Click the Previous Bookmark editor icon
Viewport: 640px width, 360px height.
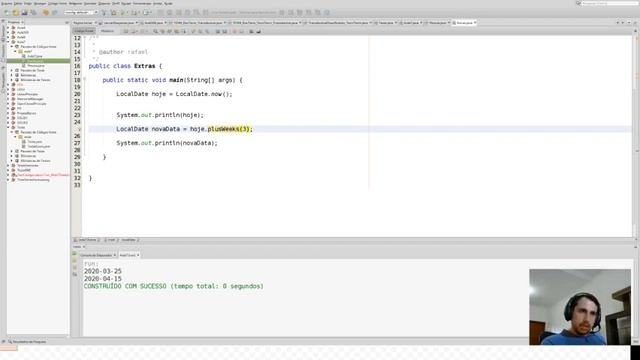pos(193,31)
